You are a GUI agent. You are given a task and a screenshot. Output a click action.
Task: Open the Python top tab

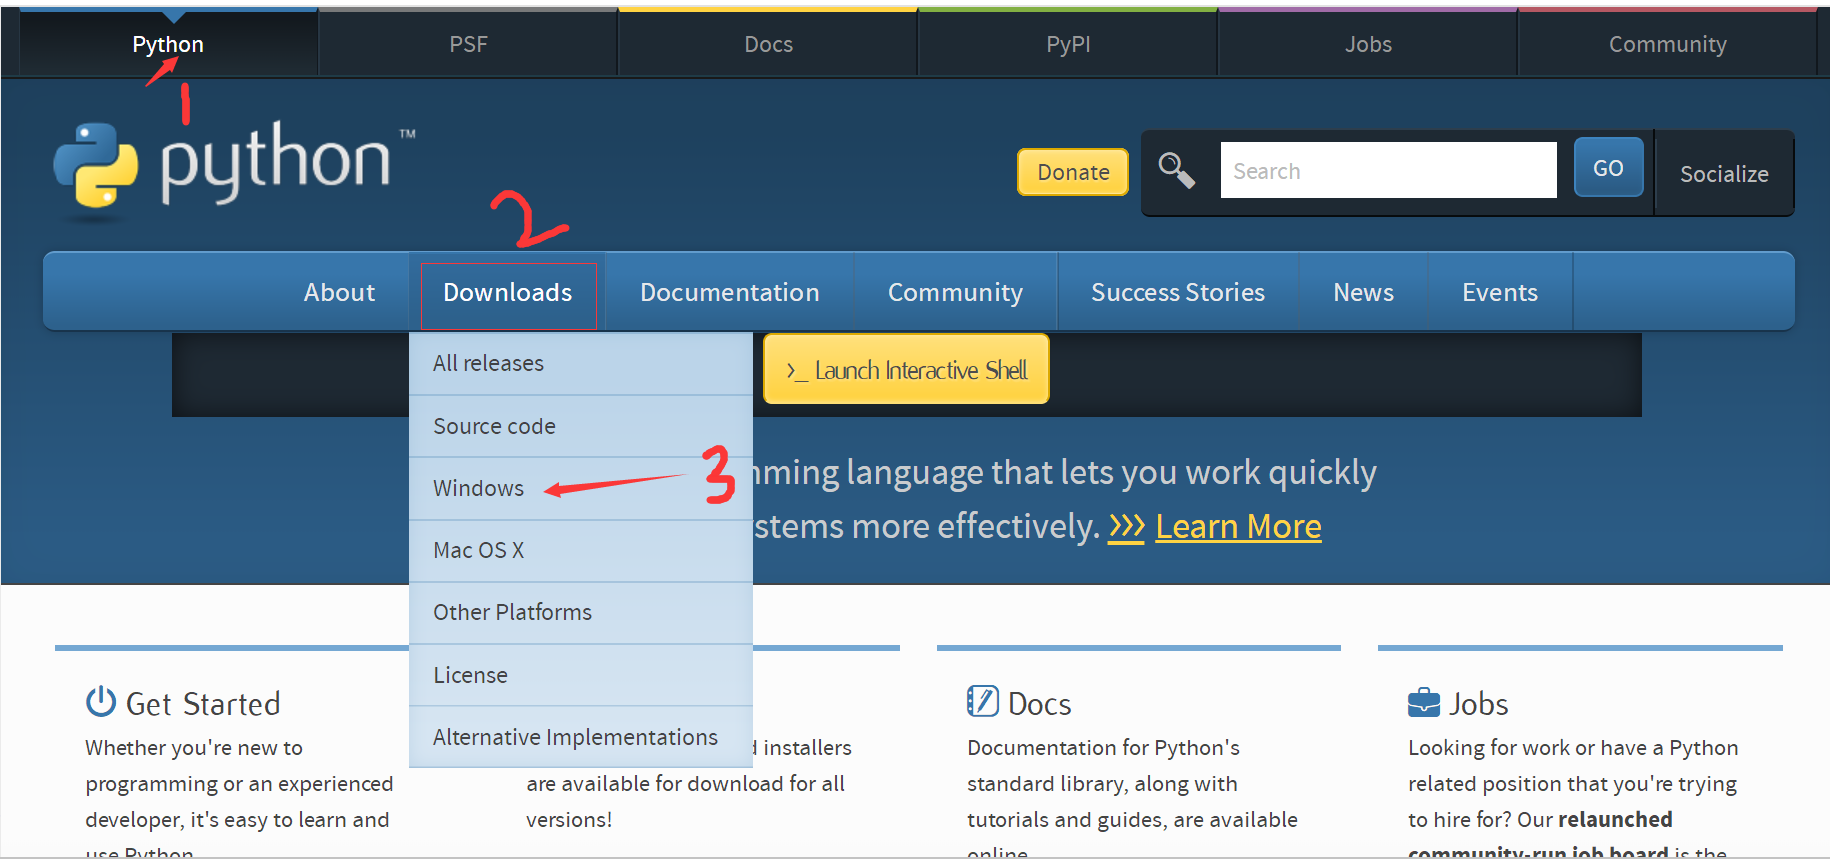(168, 44)
